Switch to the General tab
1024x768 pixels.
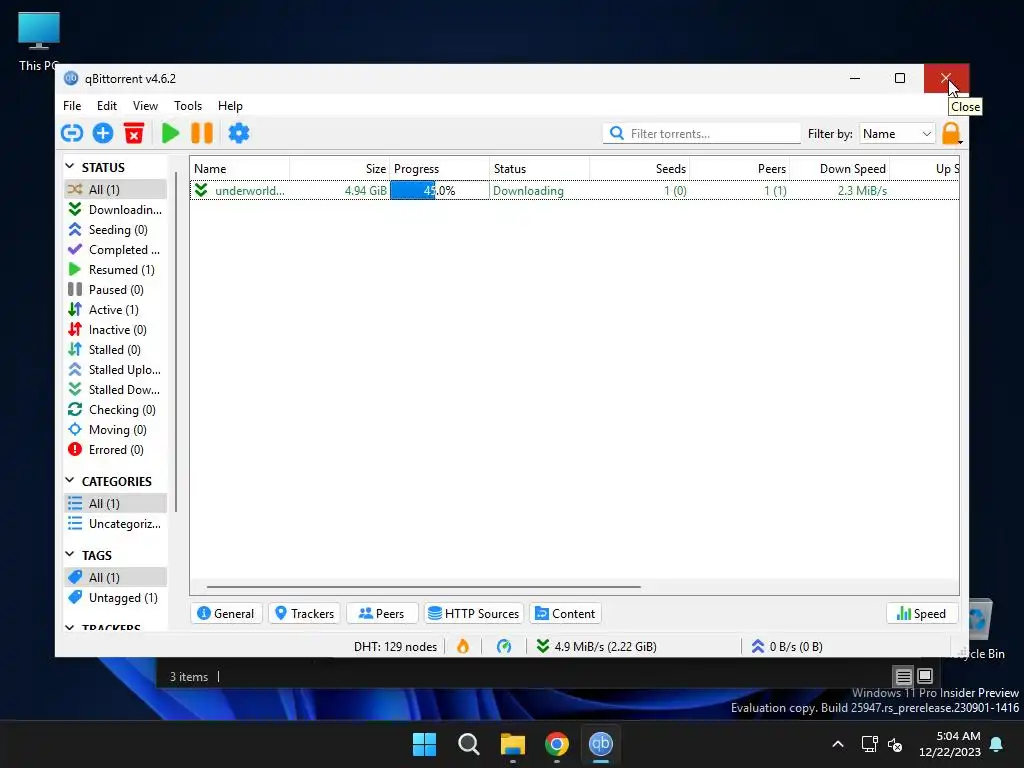point(226,614)
